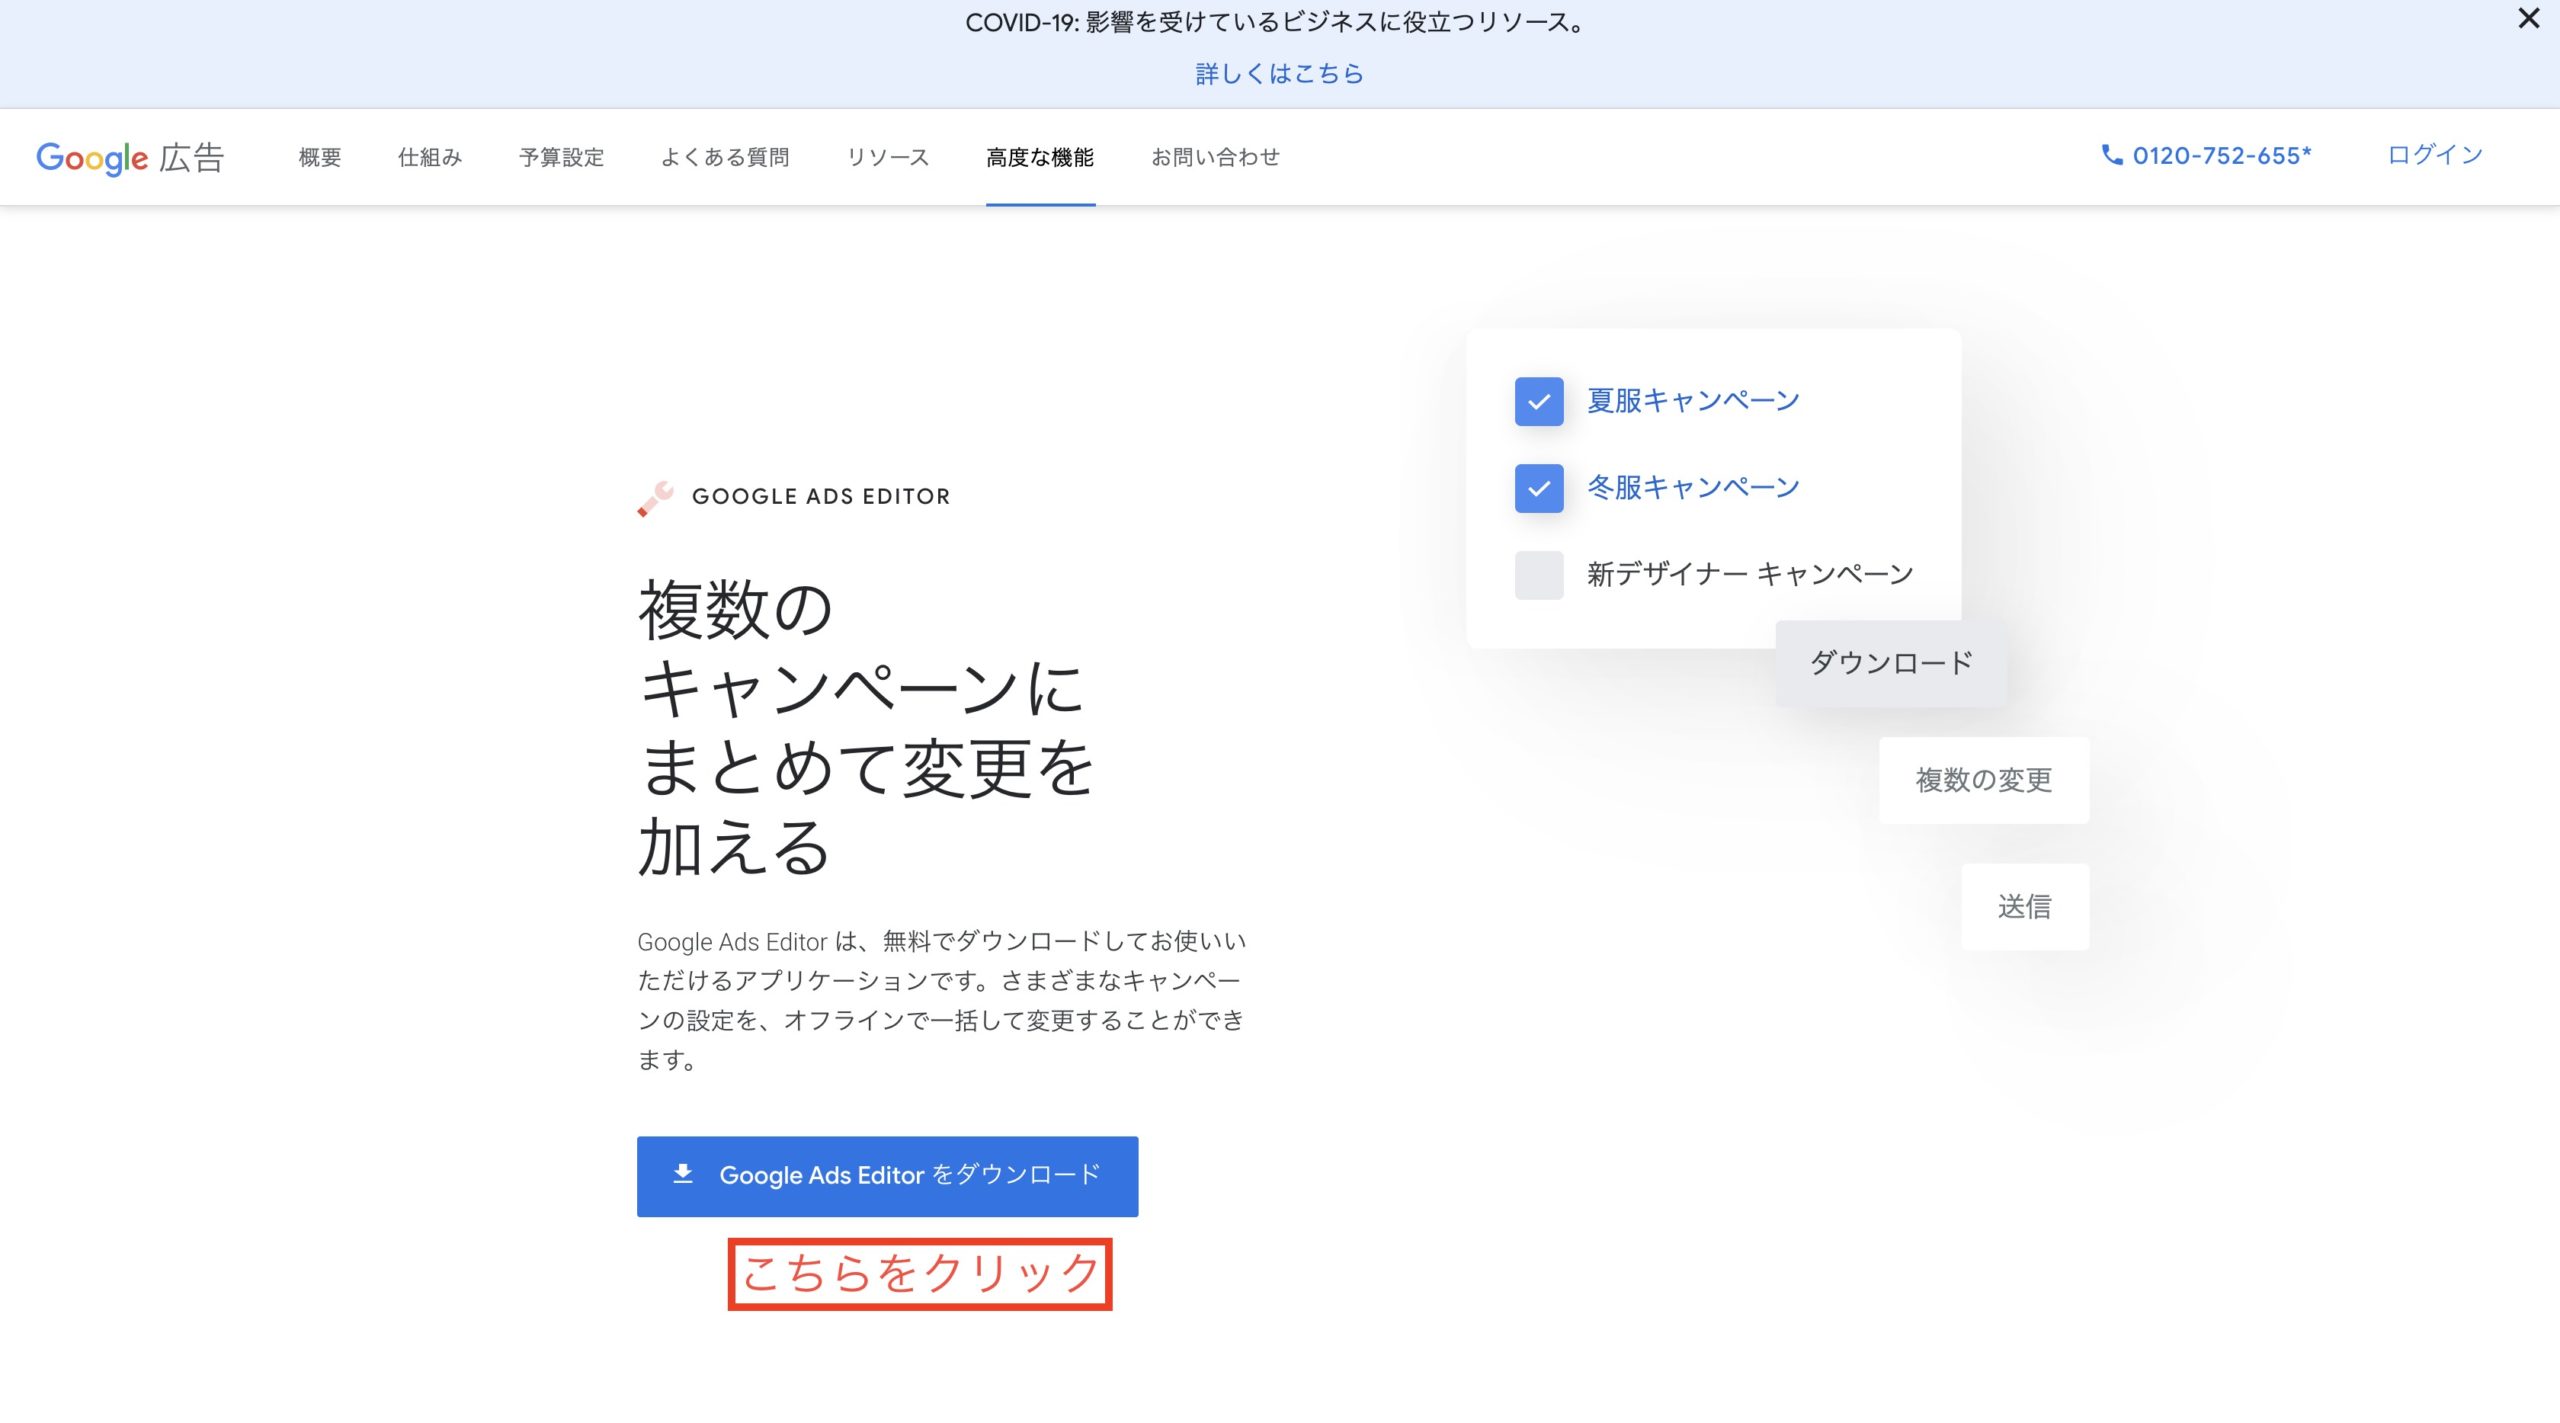Screen dimensions: 2560x1423
Task: Click the ログイン link
Action: tap(2433, 155)
